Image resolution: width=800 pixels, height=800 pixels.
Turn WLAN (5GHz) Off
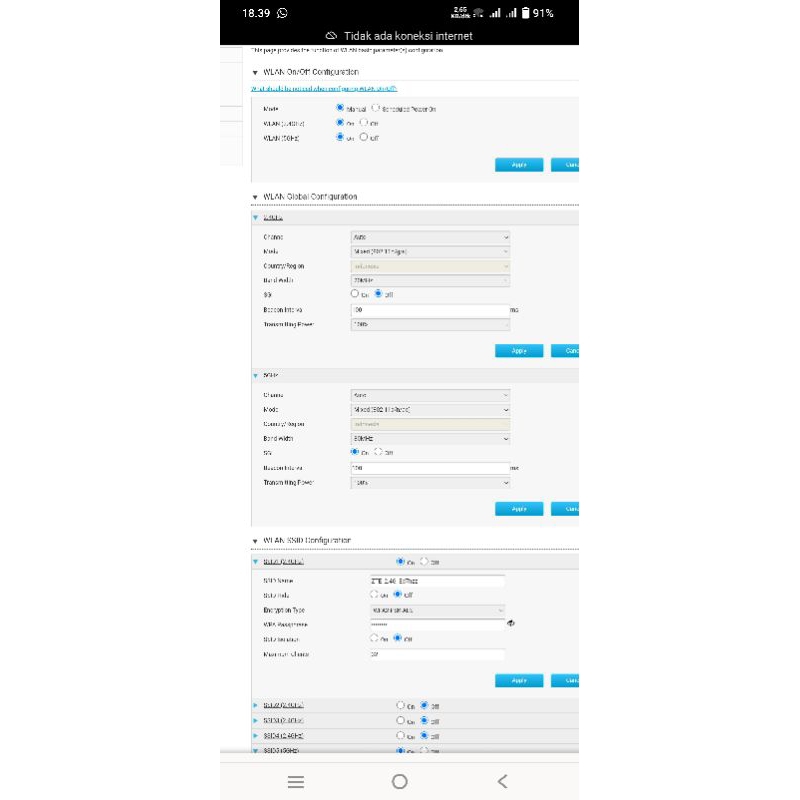(364, 137)
